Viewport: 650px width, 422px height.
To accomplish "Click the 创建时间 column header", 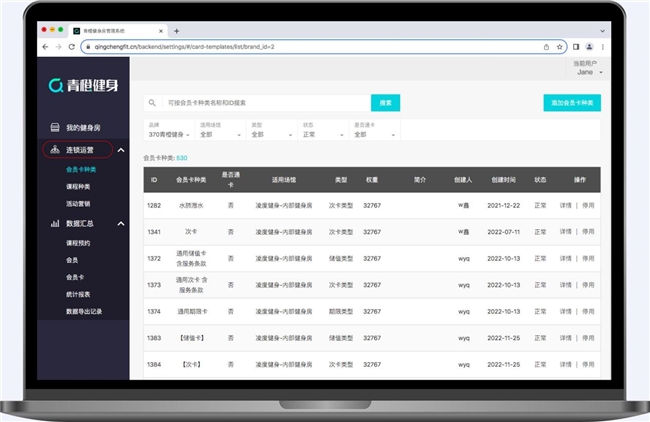I will click(x=503, y=180).
